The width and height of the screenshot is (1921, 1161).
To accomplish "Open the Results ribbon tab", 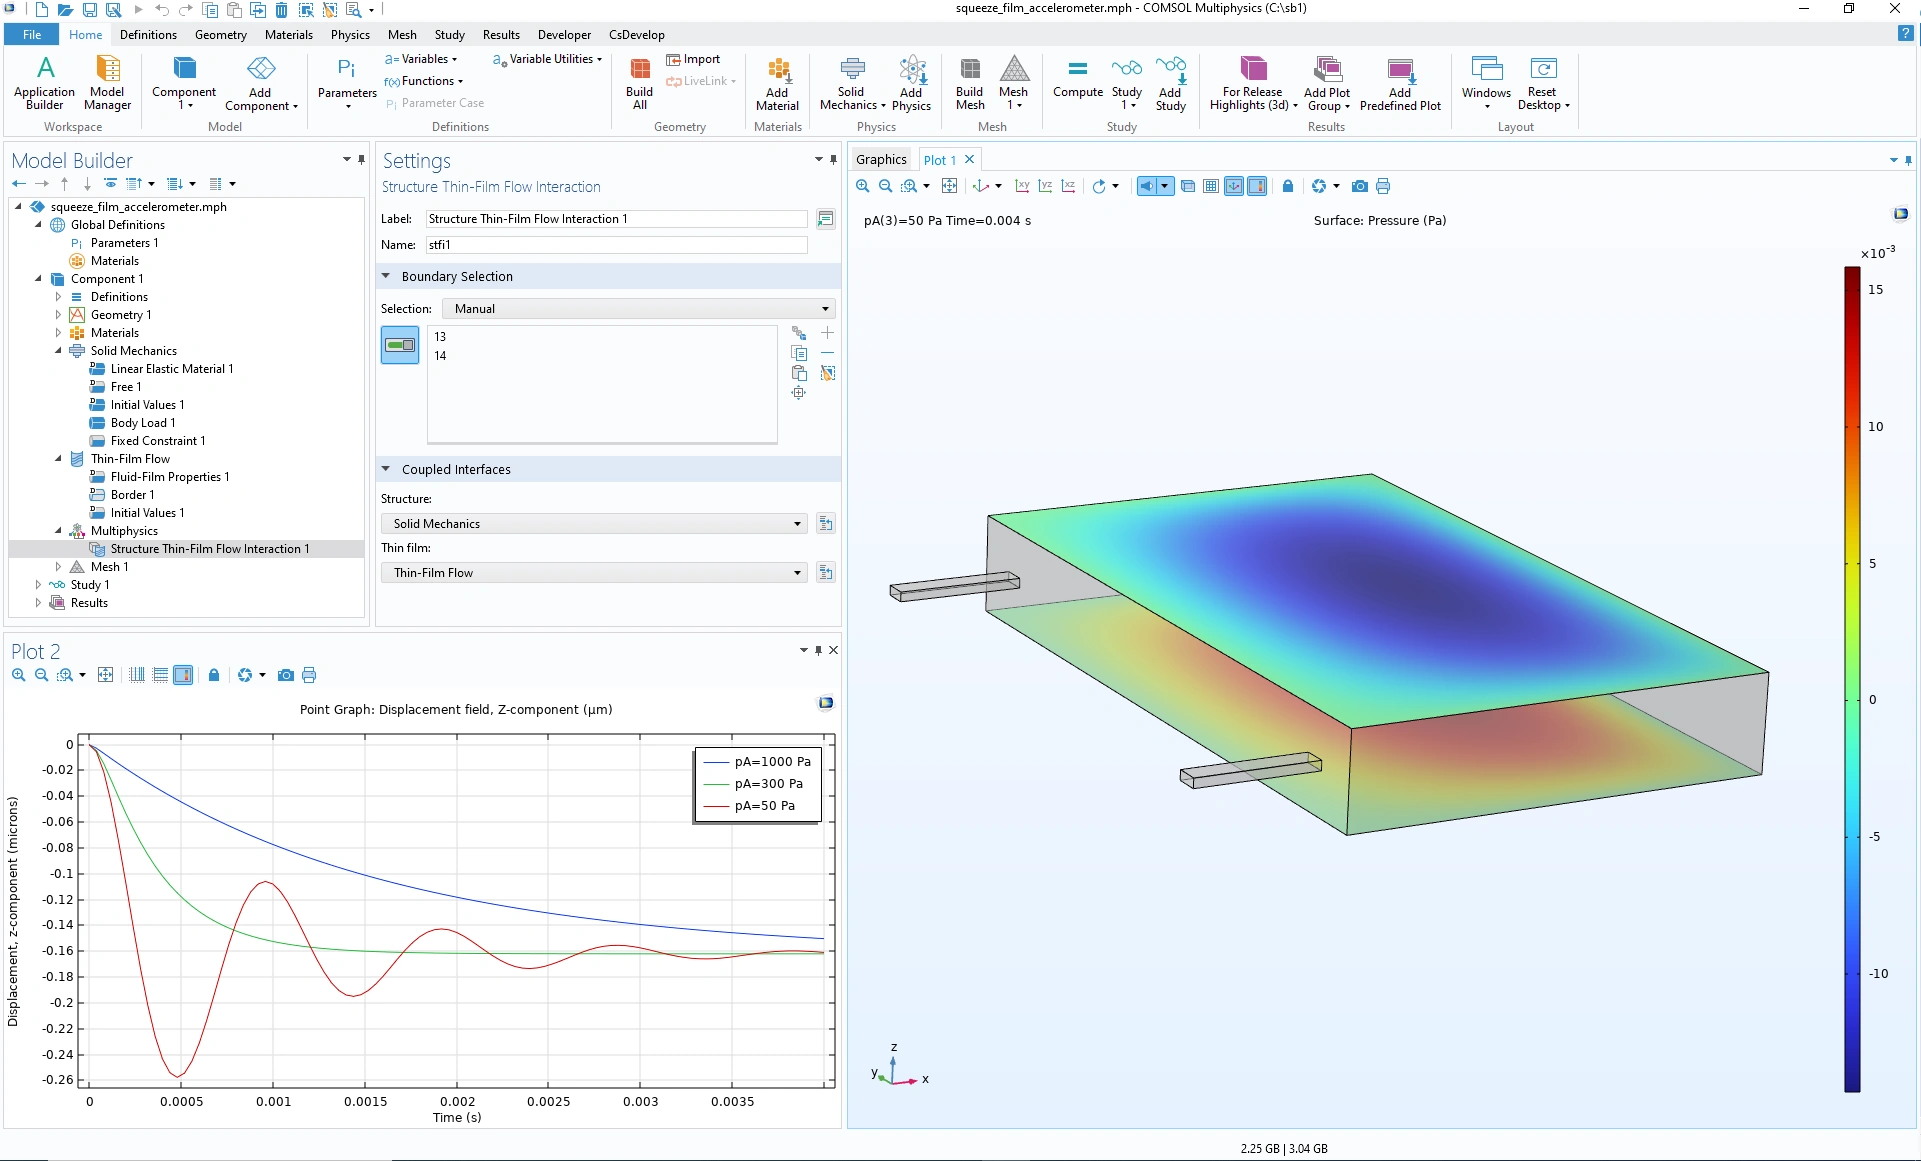I will pyautogui.click(x=500, y=35).
